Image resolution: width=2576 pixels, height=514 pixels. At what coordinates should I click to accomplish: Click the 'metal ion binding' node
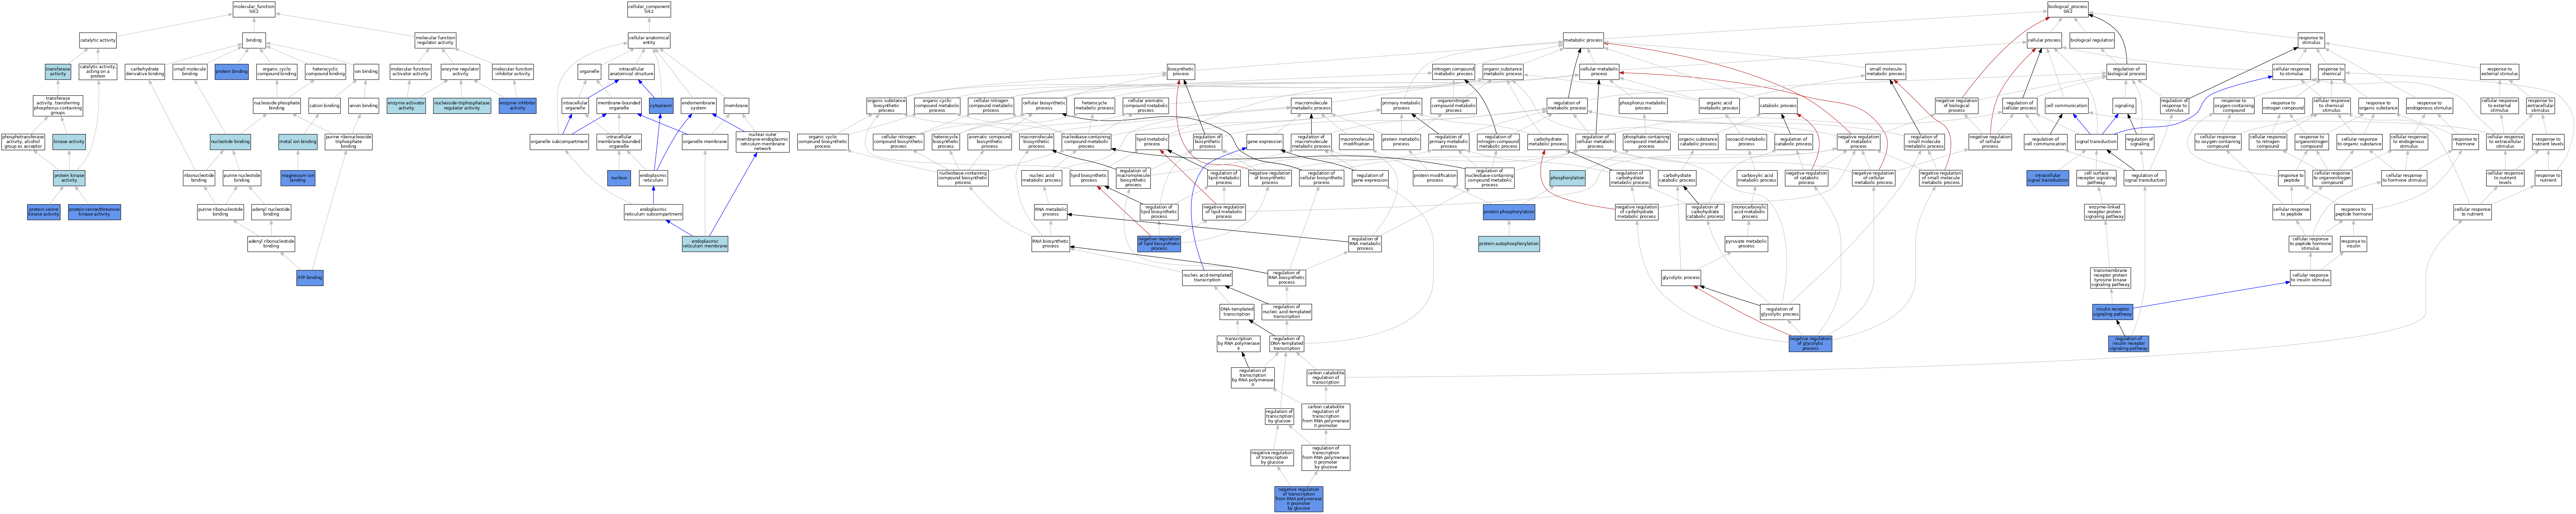(298, 142)
